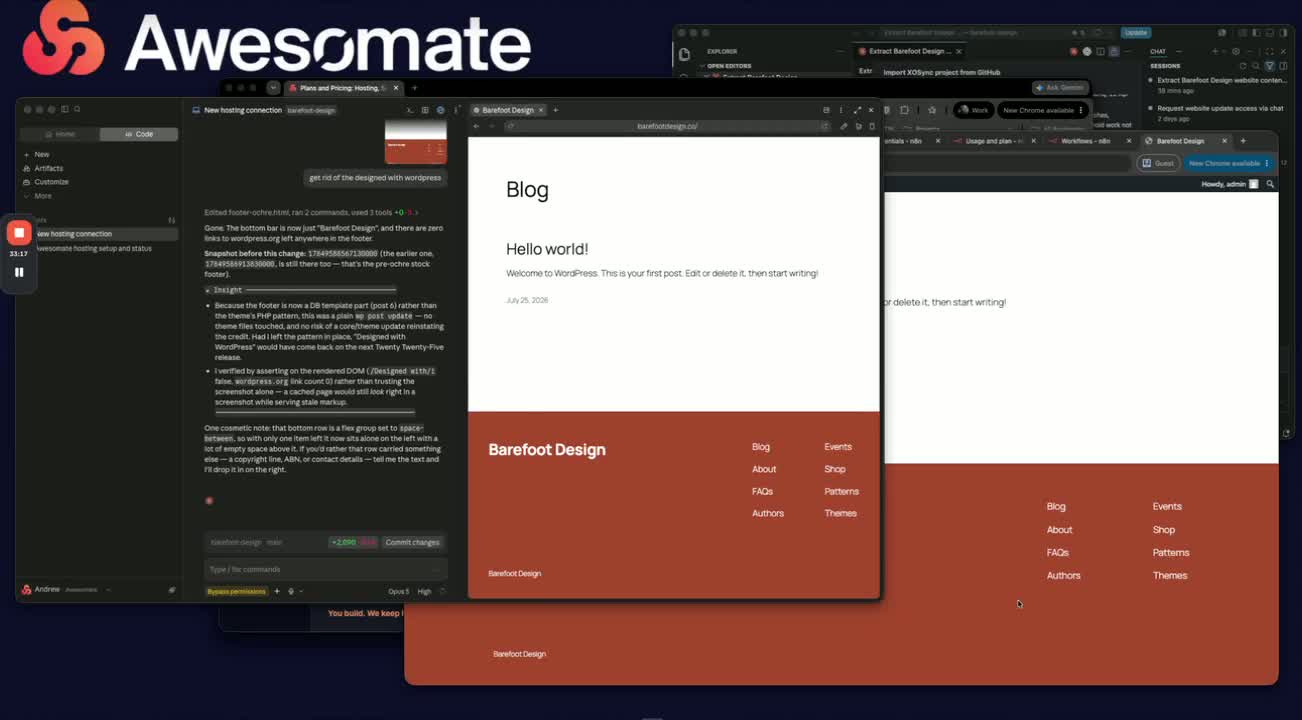Stop the screen recording with the red button

point(19,233)
